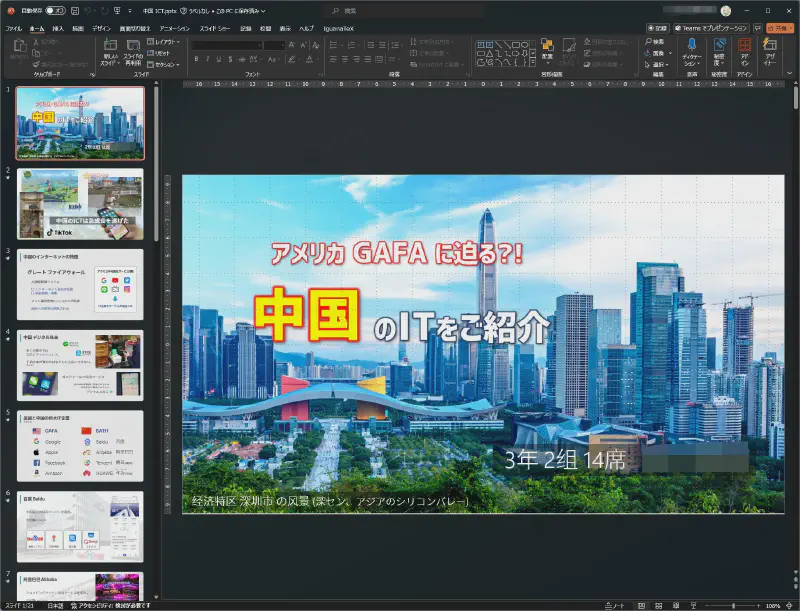Select slide 3 thumbnail in slide panel

80,284
